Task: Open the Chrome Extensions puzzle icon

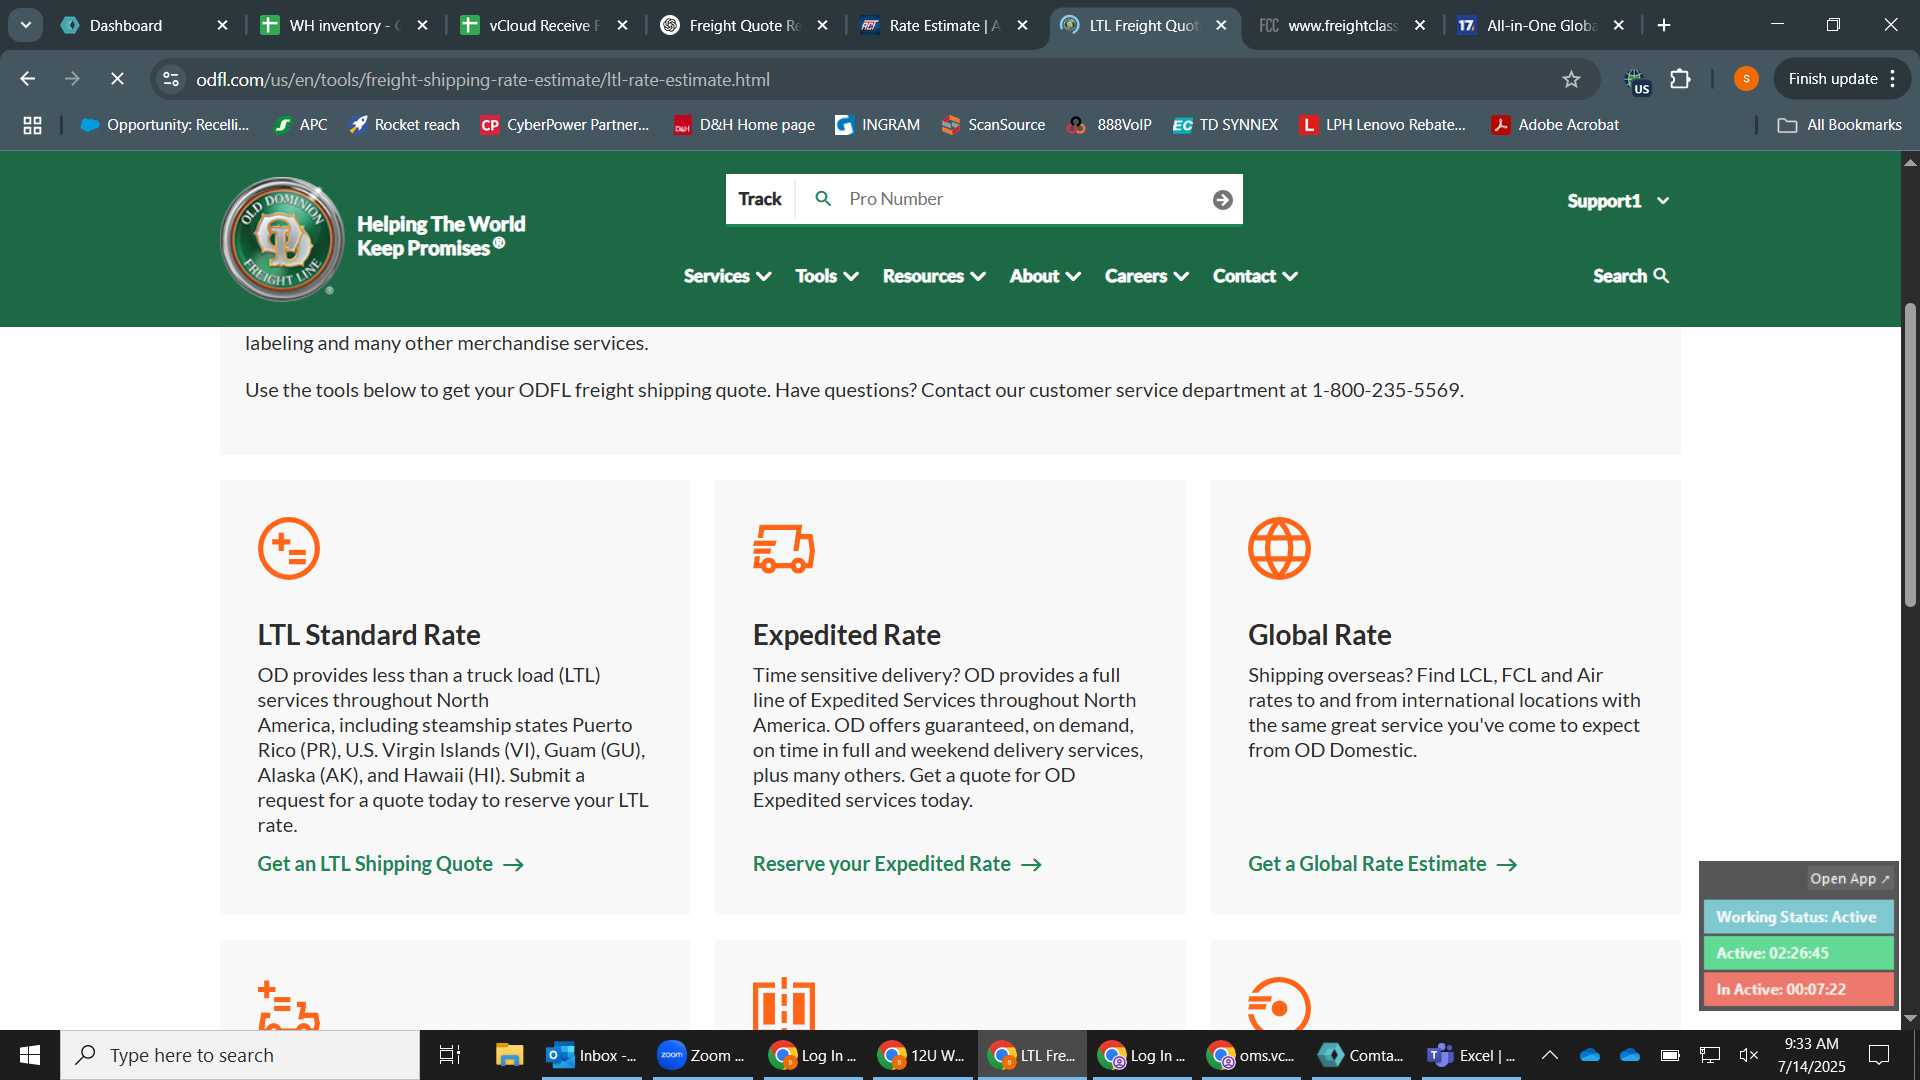Action: coord(1680,79)
